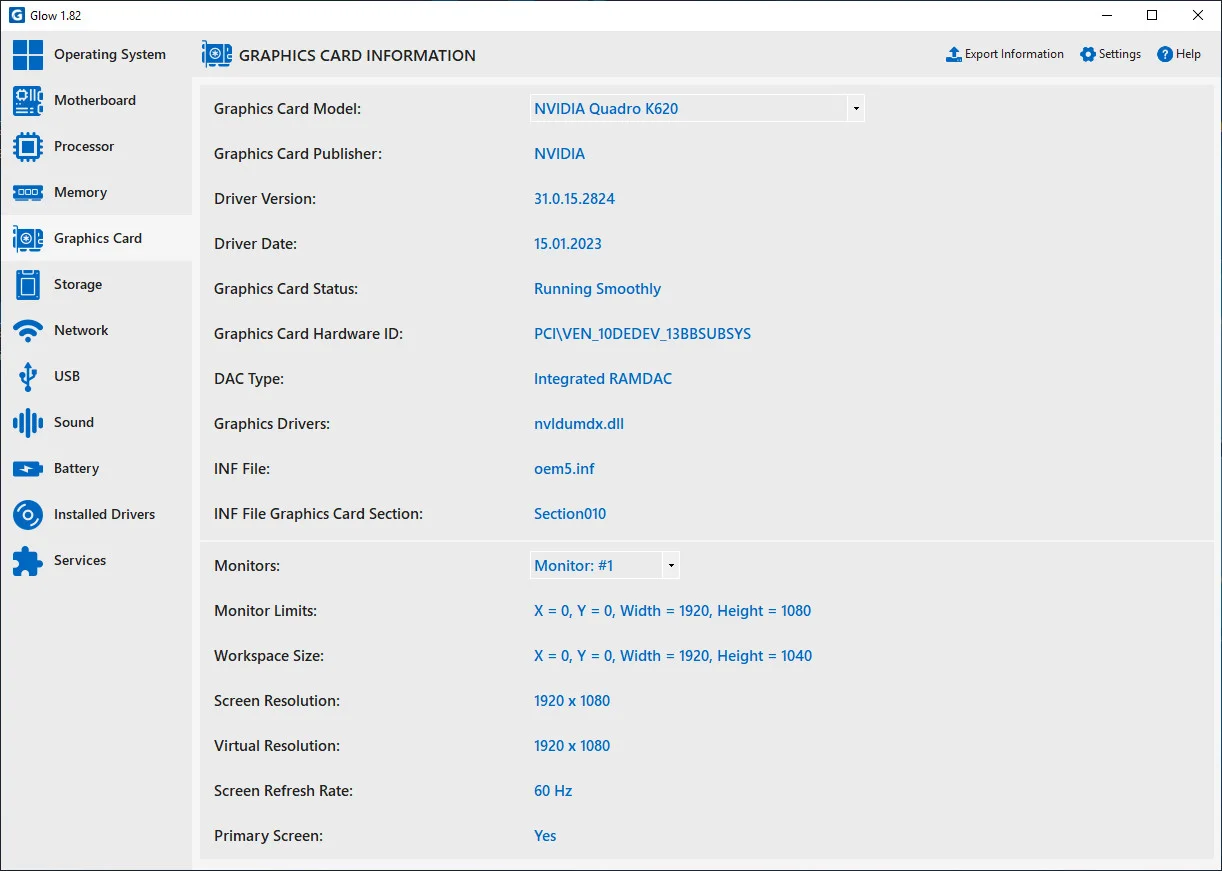Open the Battery section label

tap(76, 469)
